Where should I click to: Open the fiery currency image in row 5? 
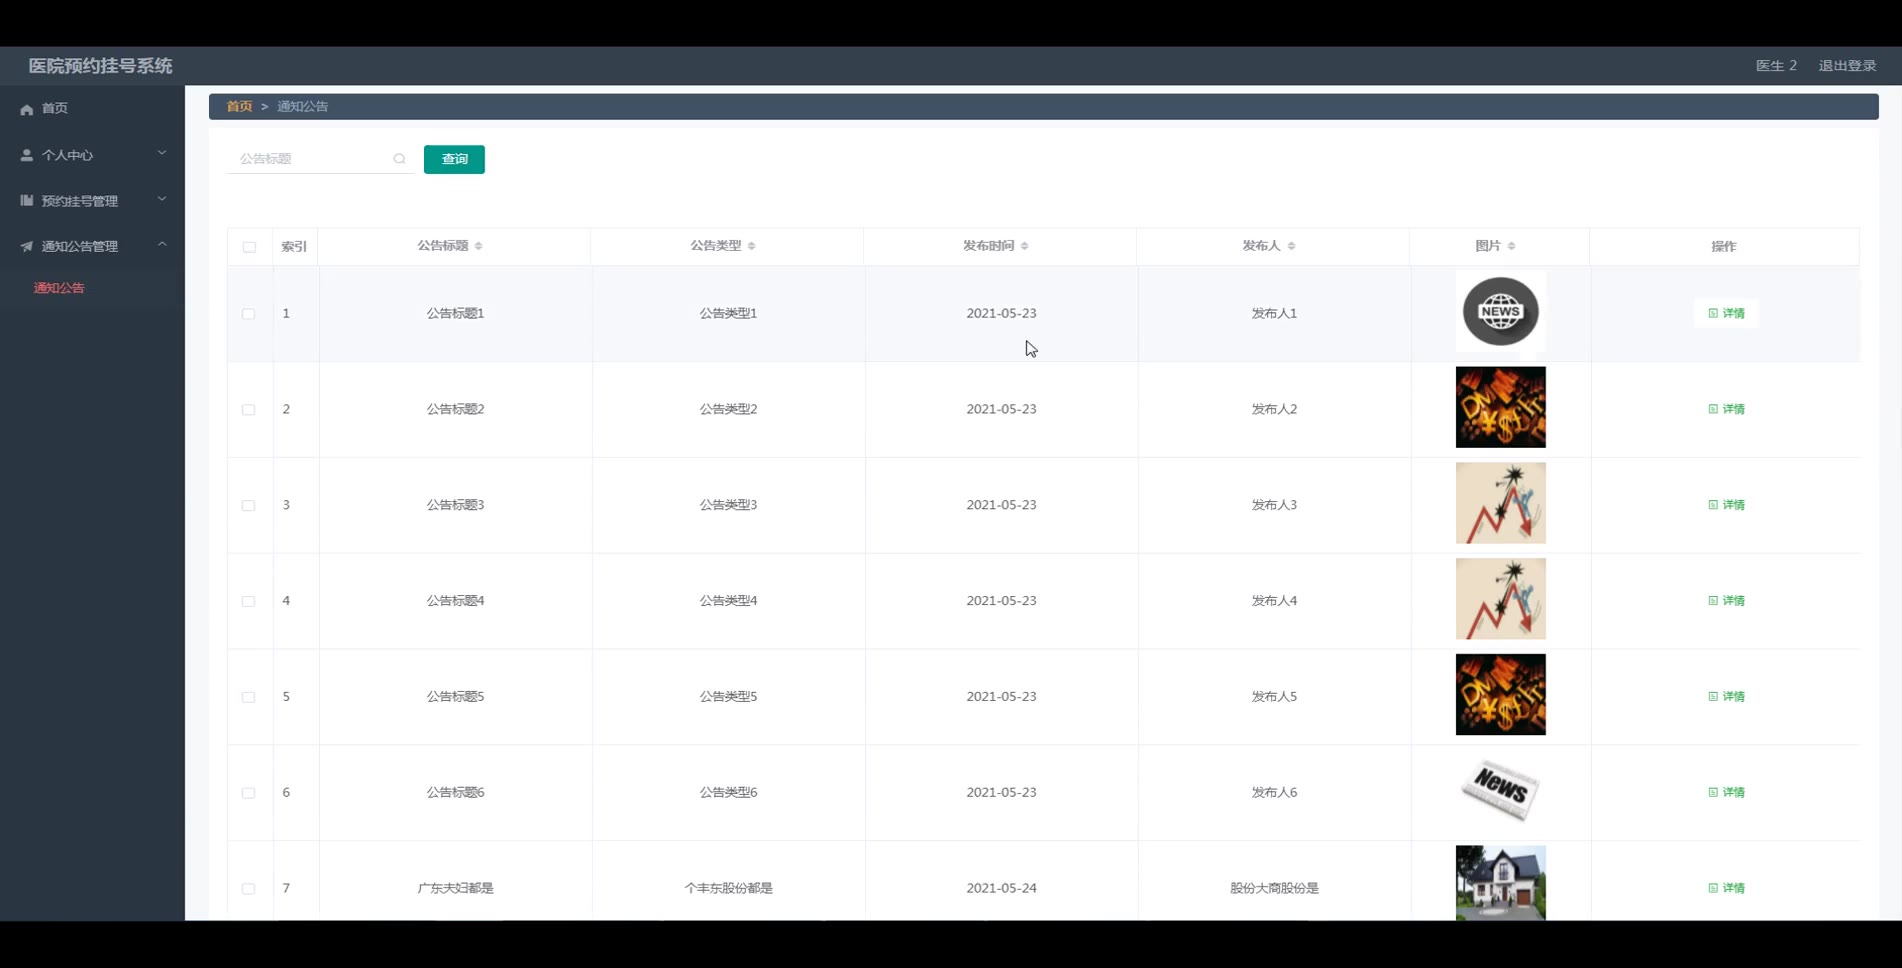(x=1500, y=695)
